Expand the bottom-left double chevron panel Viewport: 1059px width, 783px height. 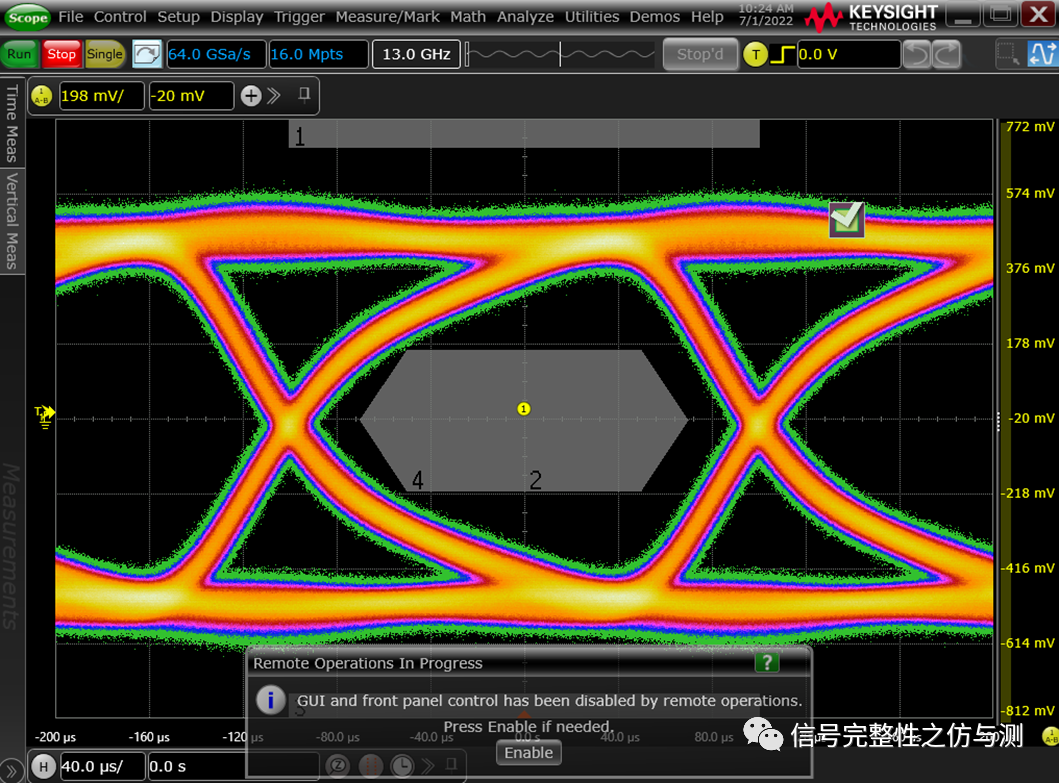tap(11, 770)
